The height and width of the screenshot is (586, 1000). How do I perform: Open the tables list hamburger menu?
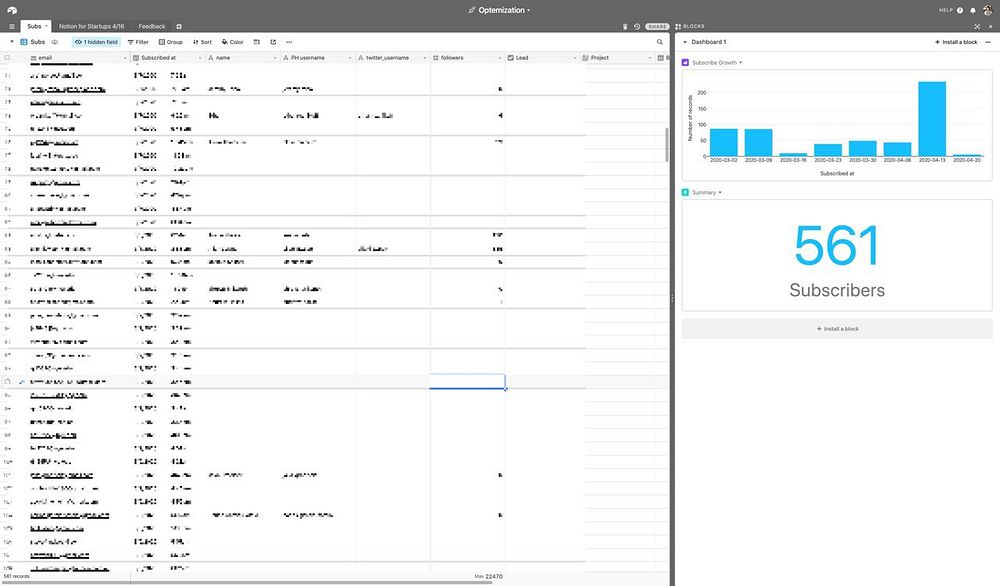[11, 26]
